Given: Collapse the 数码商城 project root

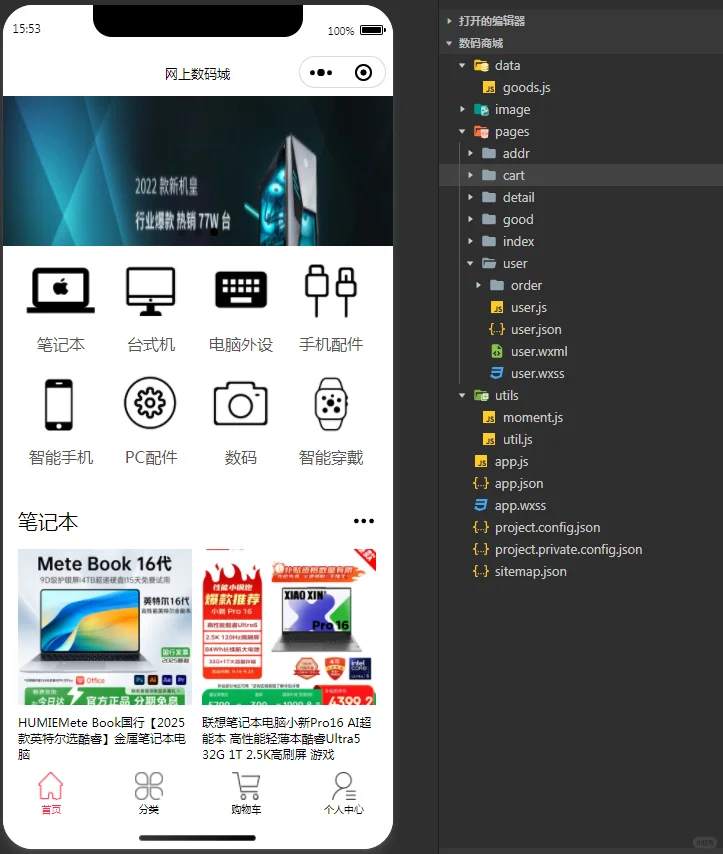Looking at the screenshot, I should [449, 43].
